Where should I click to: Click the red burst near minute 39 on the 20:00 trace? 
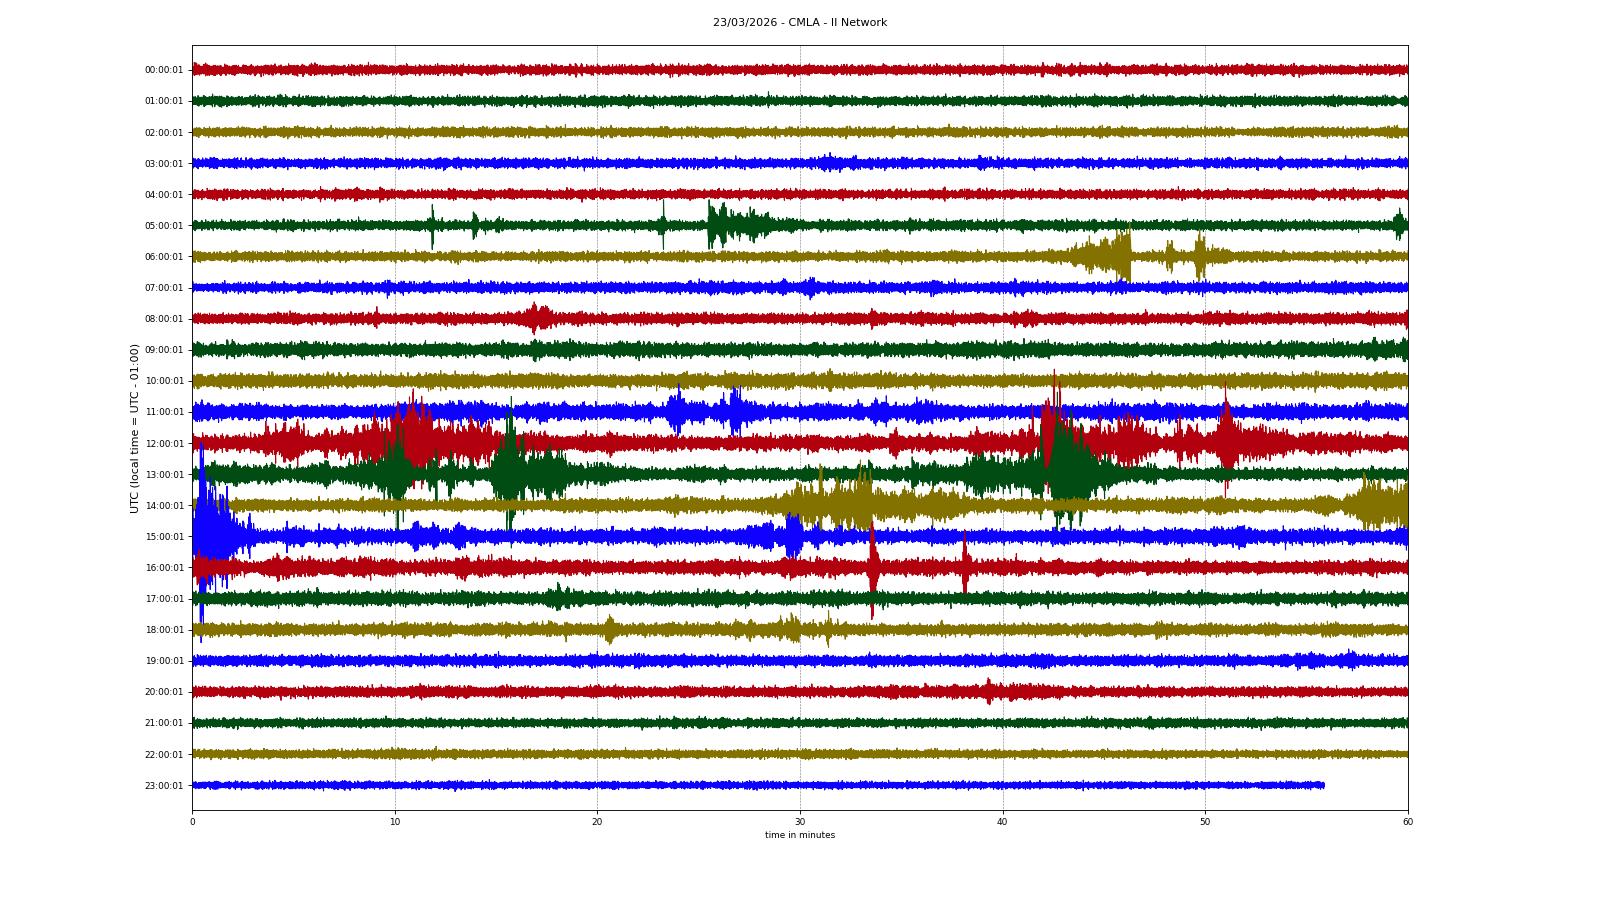(x=989, y=691)
